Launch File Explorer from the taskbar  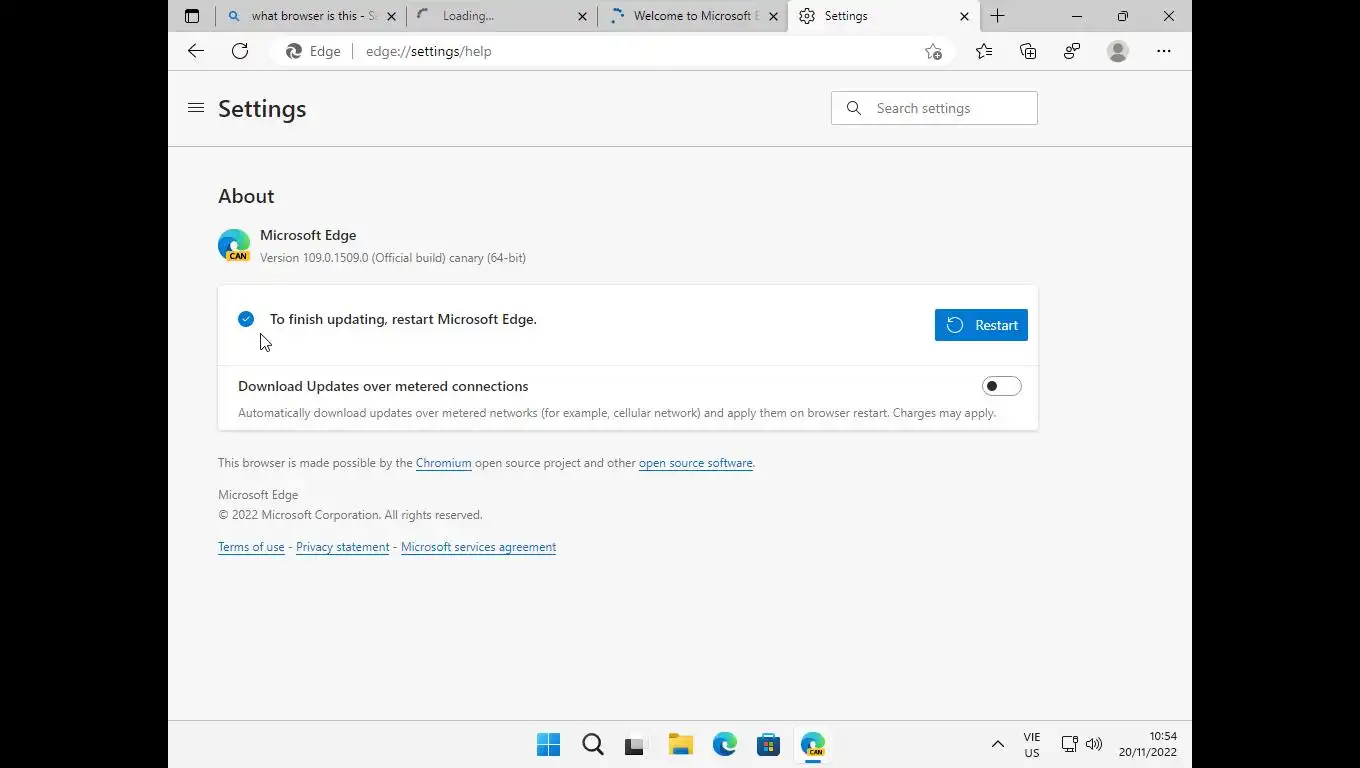(681, 745)
